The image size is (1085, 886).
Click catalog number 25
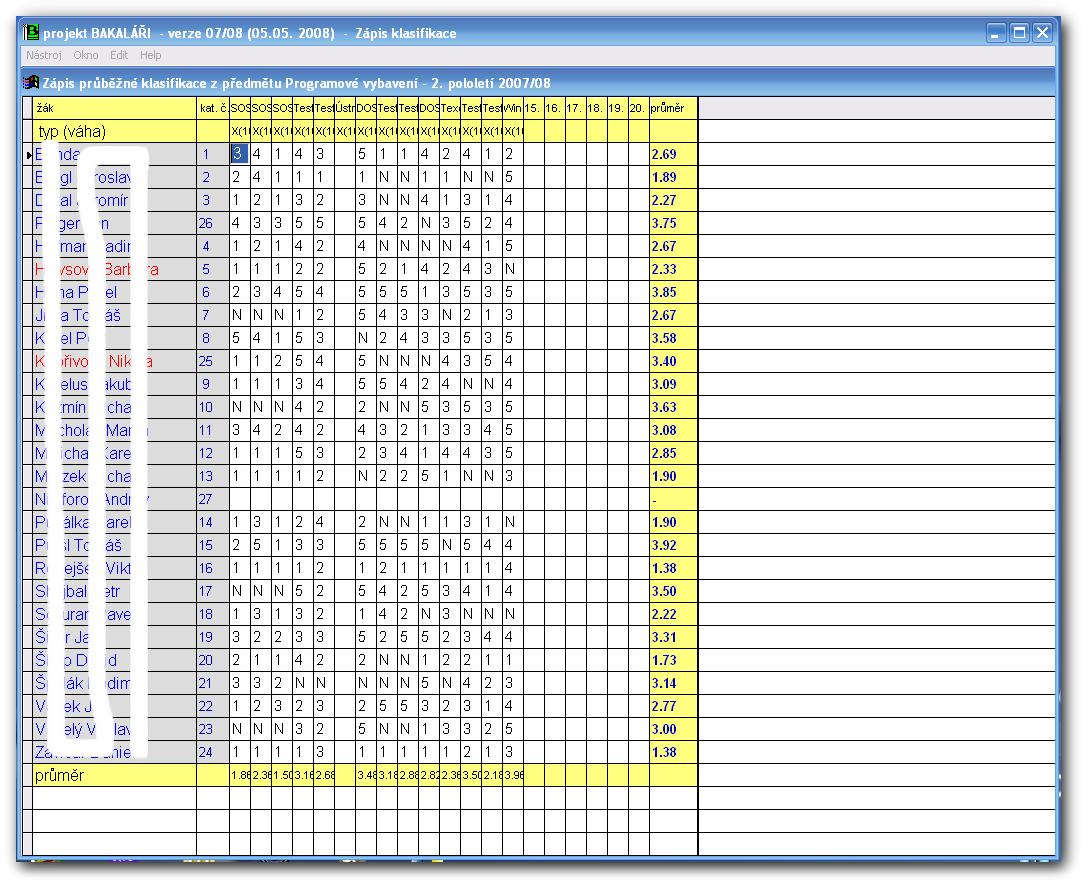pos(206,361)
